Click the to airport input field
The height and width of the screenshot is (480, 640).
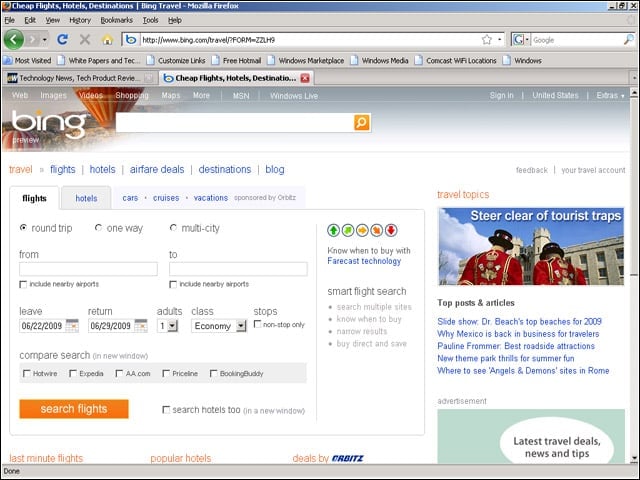tap(238, 269)
